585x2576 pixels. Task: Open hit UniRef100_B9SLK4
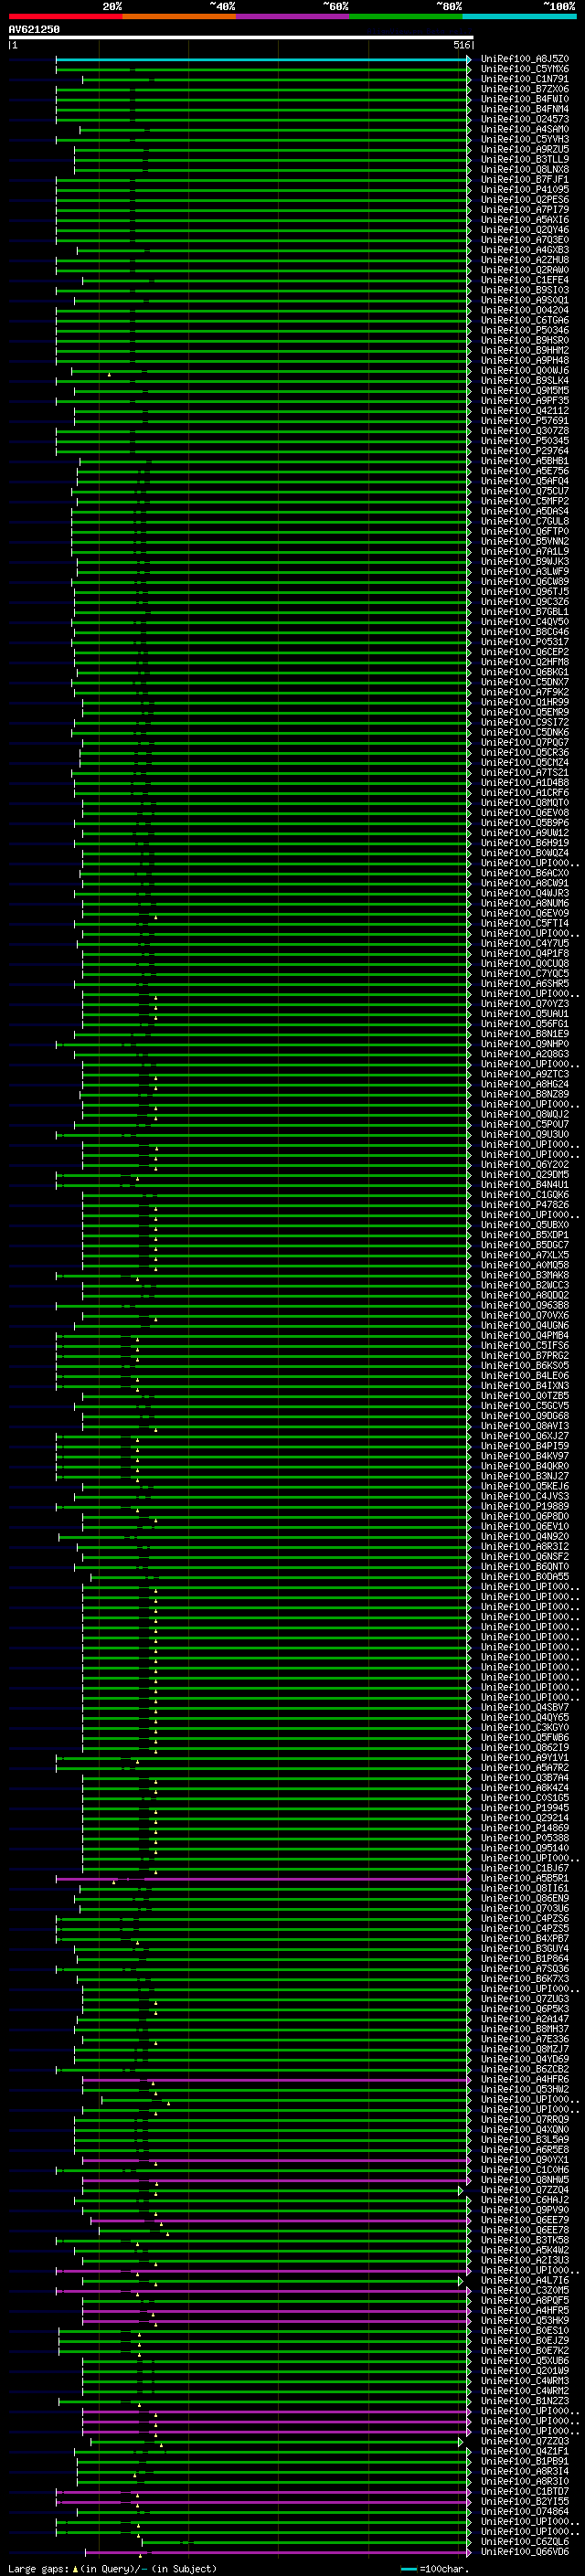[525, 380]
